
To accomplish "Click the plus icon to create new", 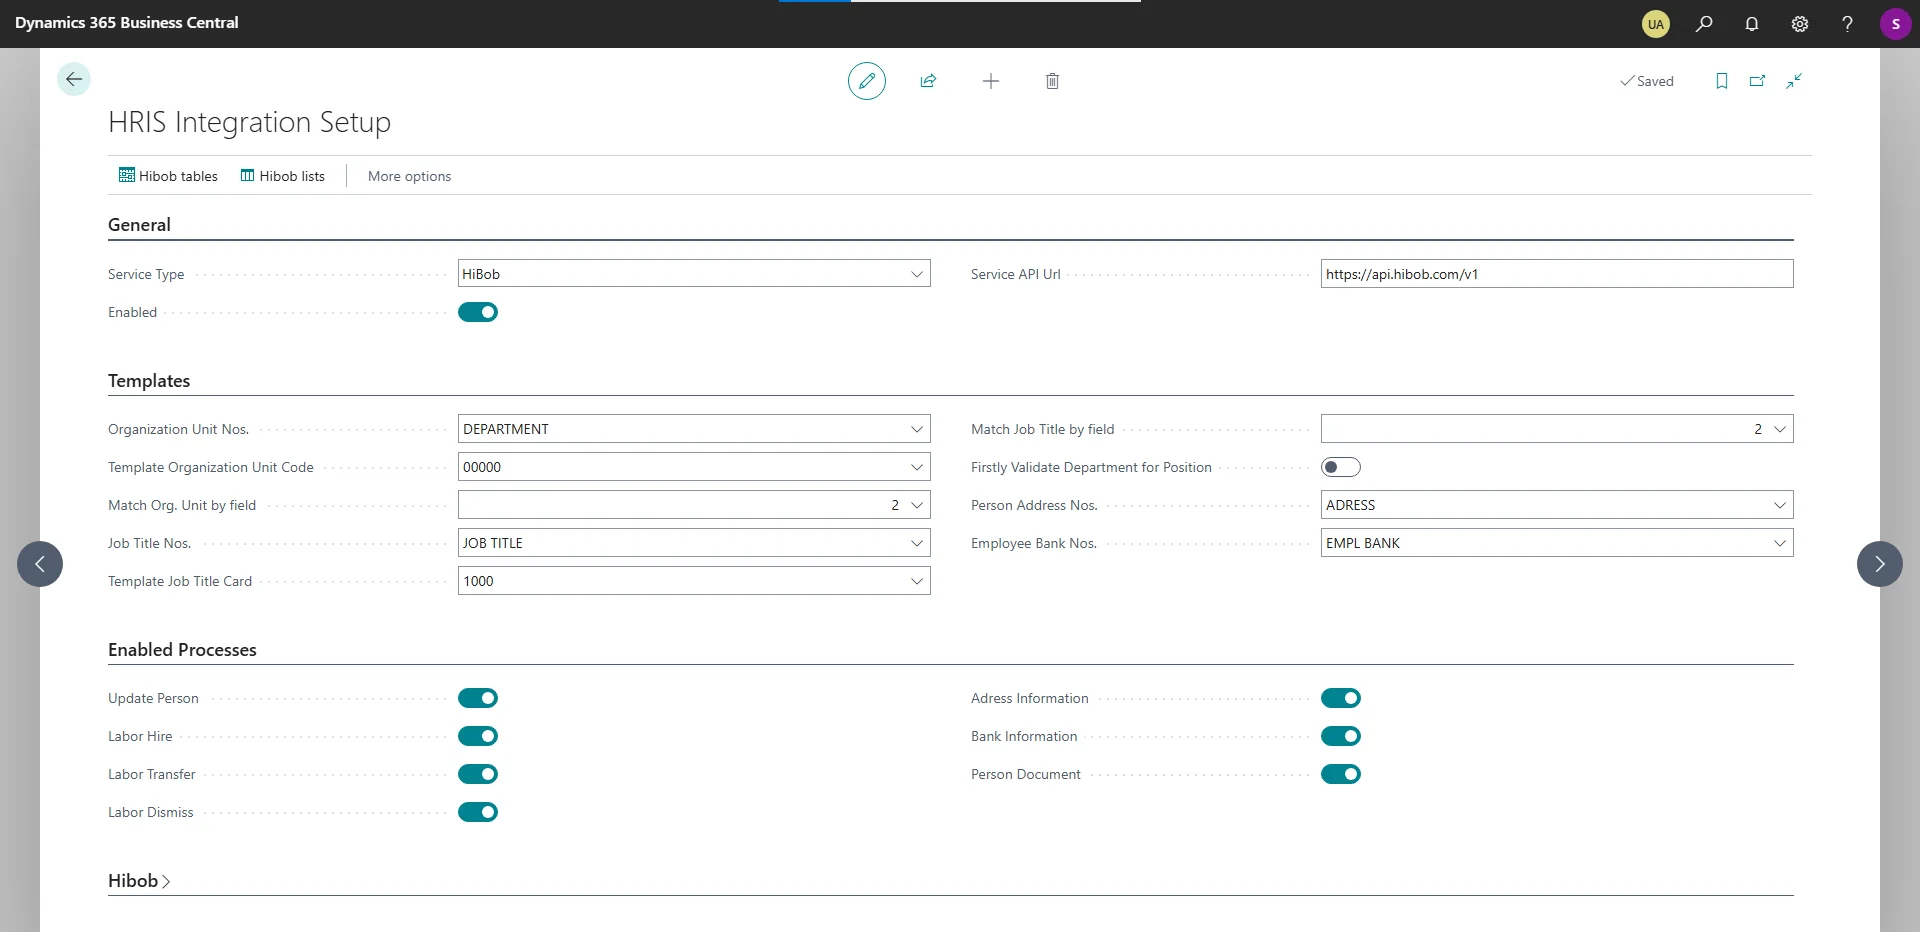I will click(990, 81).
